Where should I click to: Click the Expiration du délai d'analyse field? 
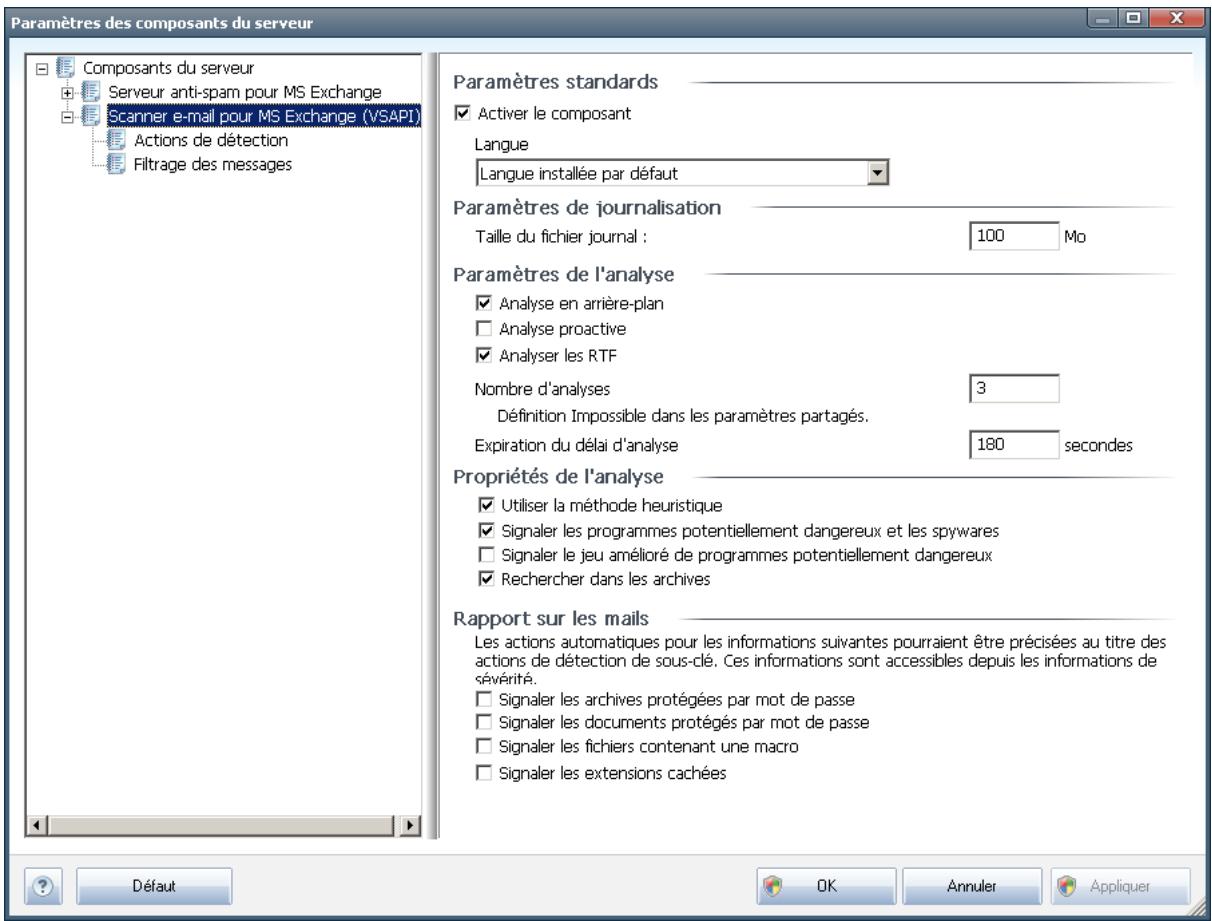(x=1014, y=447)
